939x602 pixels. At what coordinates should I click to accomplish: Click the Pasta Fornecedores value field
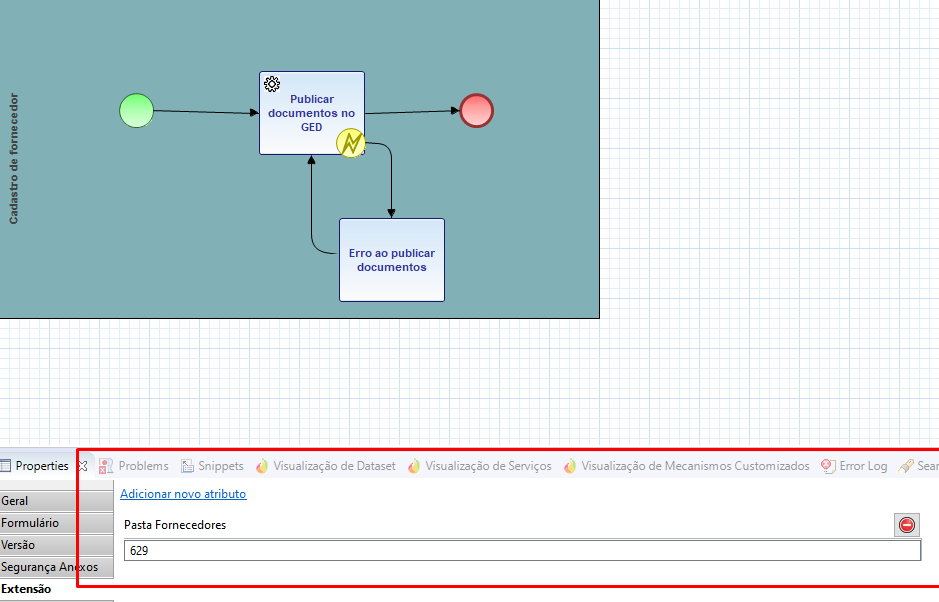[522, 550]
